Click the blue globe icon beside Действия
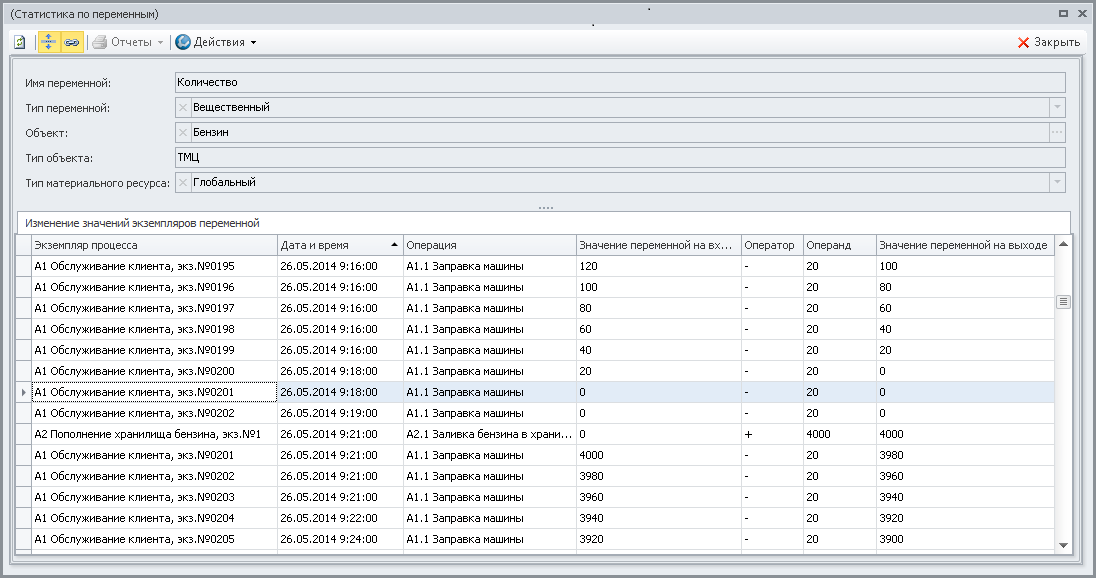The image size is (1096, 578). point(182,42)
